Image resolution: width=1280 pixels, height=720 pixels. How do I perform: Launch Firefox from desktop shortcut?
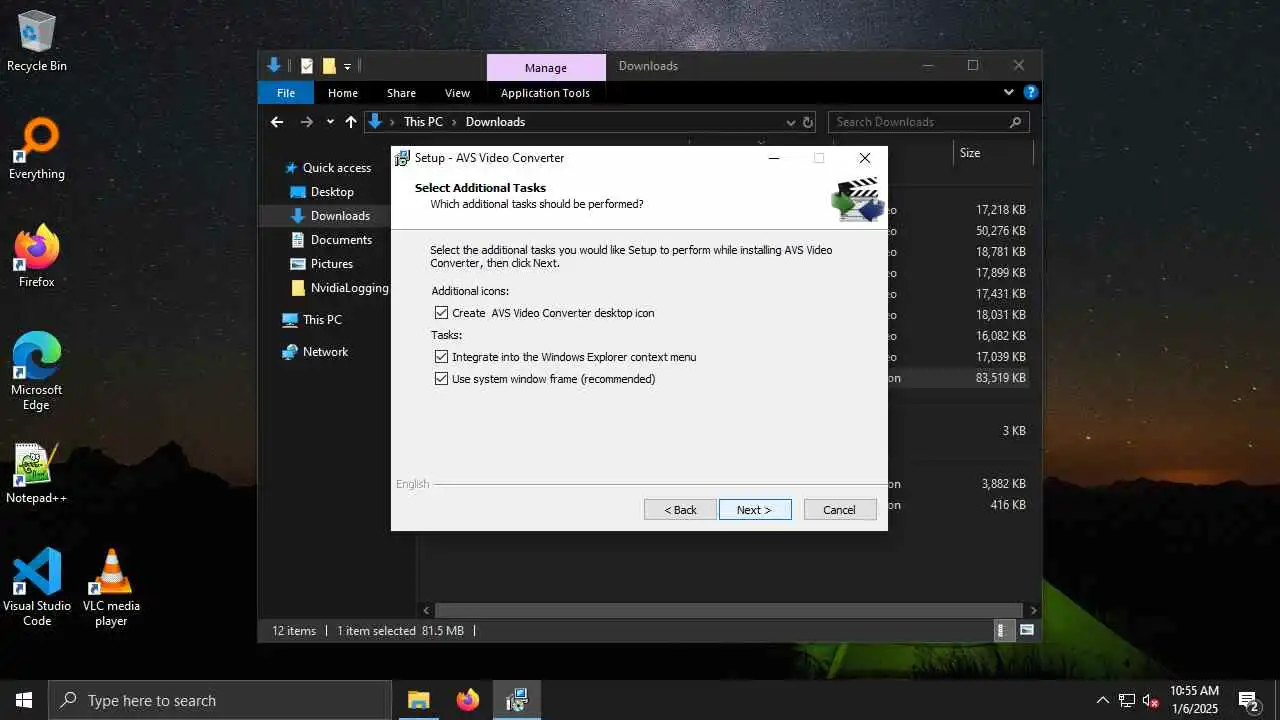point(37,257)
